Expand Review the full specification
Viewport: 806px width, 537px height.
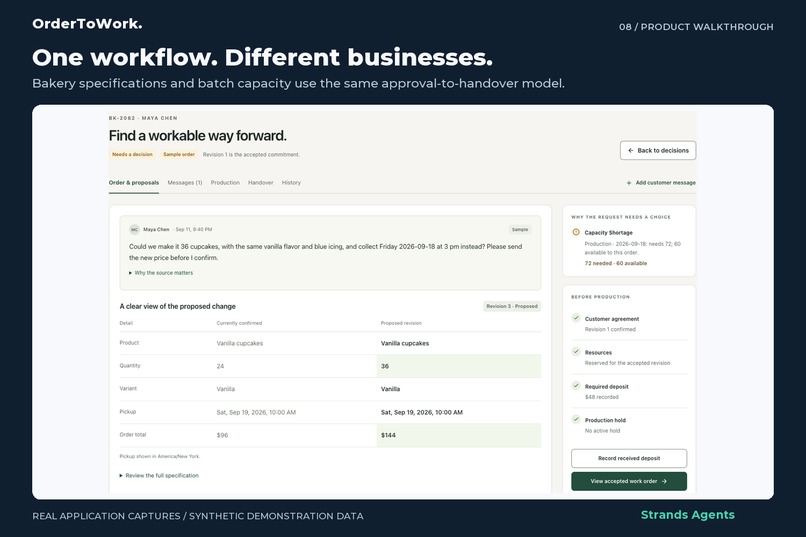[159, 475]
